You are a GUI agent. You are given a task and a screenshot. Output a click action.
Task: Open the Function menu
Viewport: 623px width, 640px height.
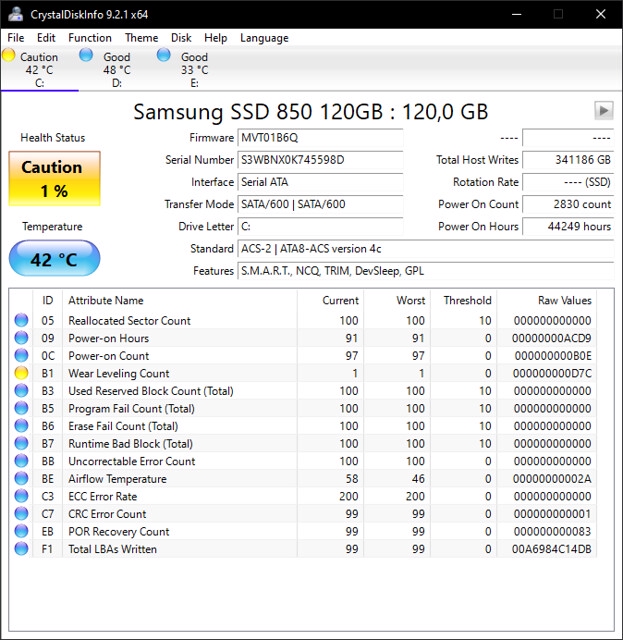point(90,38)
